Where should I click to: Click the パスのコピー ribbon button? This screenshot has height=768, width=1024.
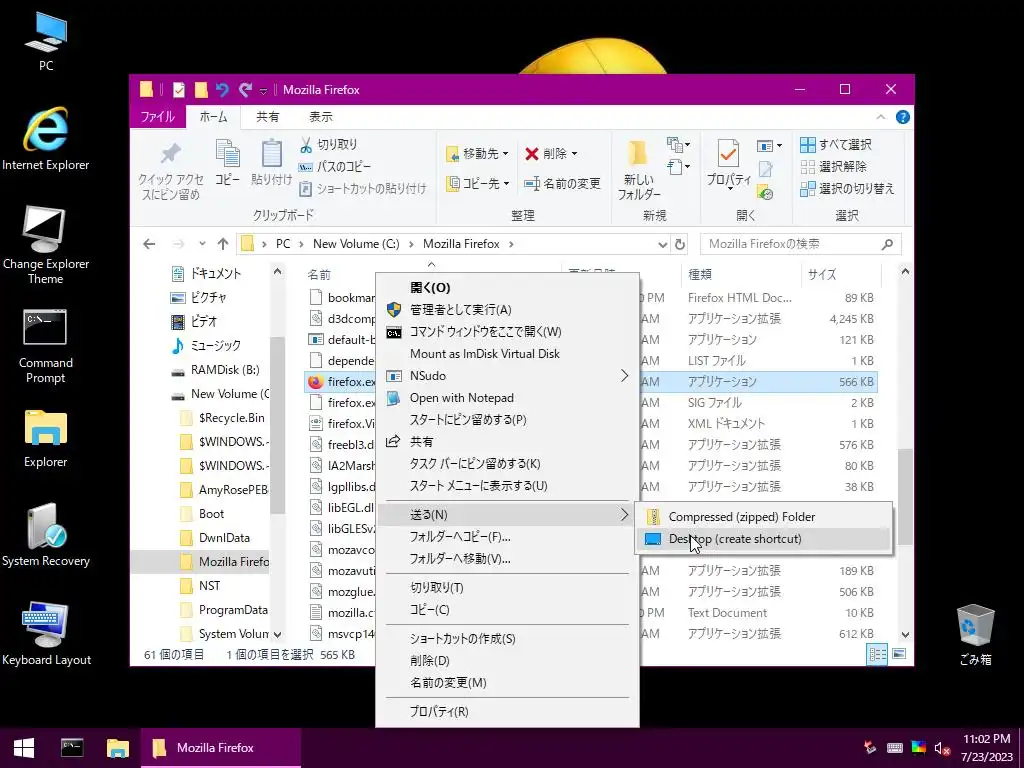click(x=335, y=167)
